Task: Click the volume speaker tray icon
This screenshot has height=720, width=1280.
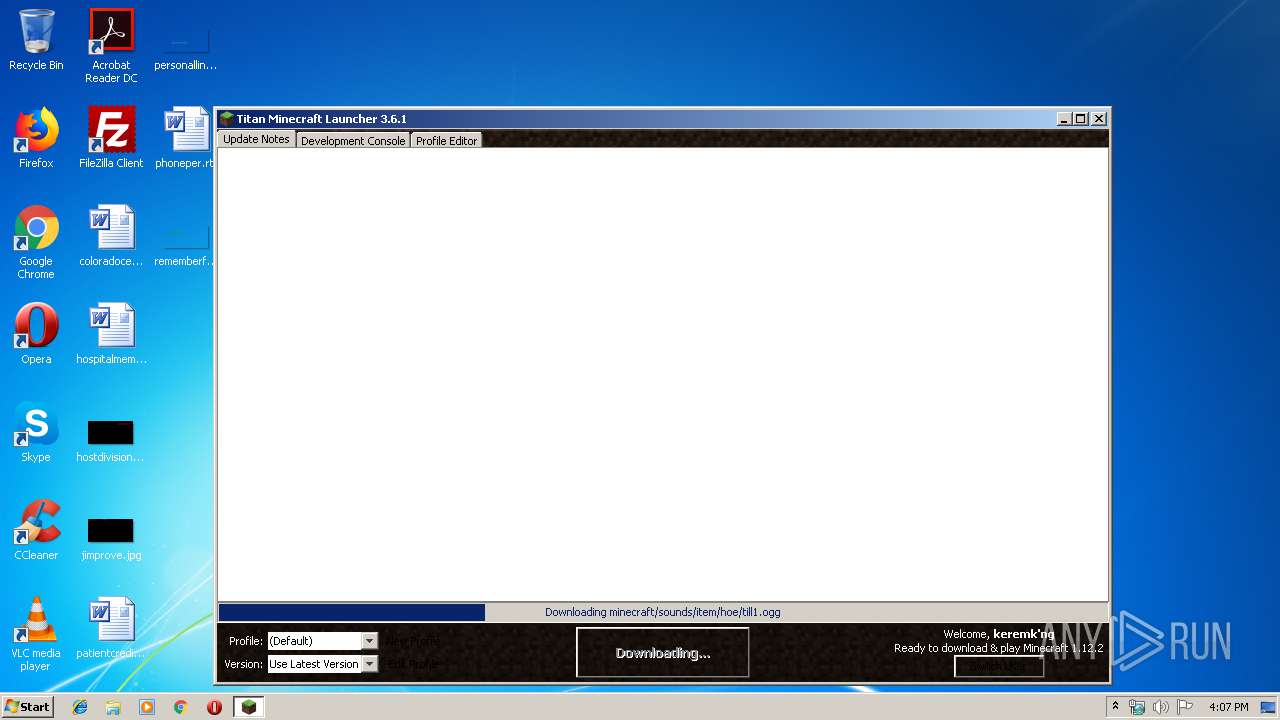Action: (x=1161, y=707)
